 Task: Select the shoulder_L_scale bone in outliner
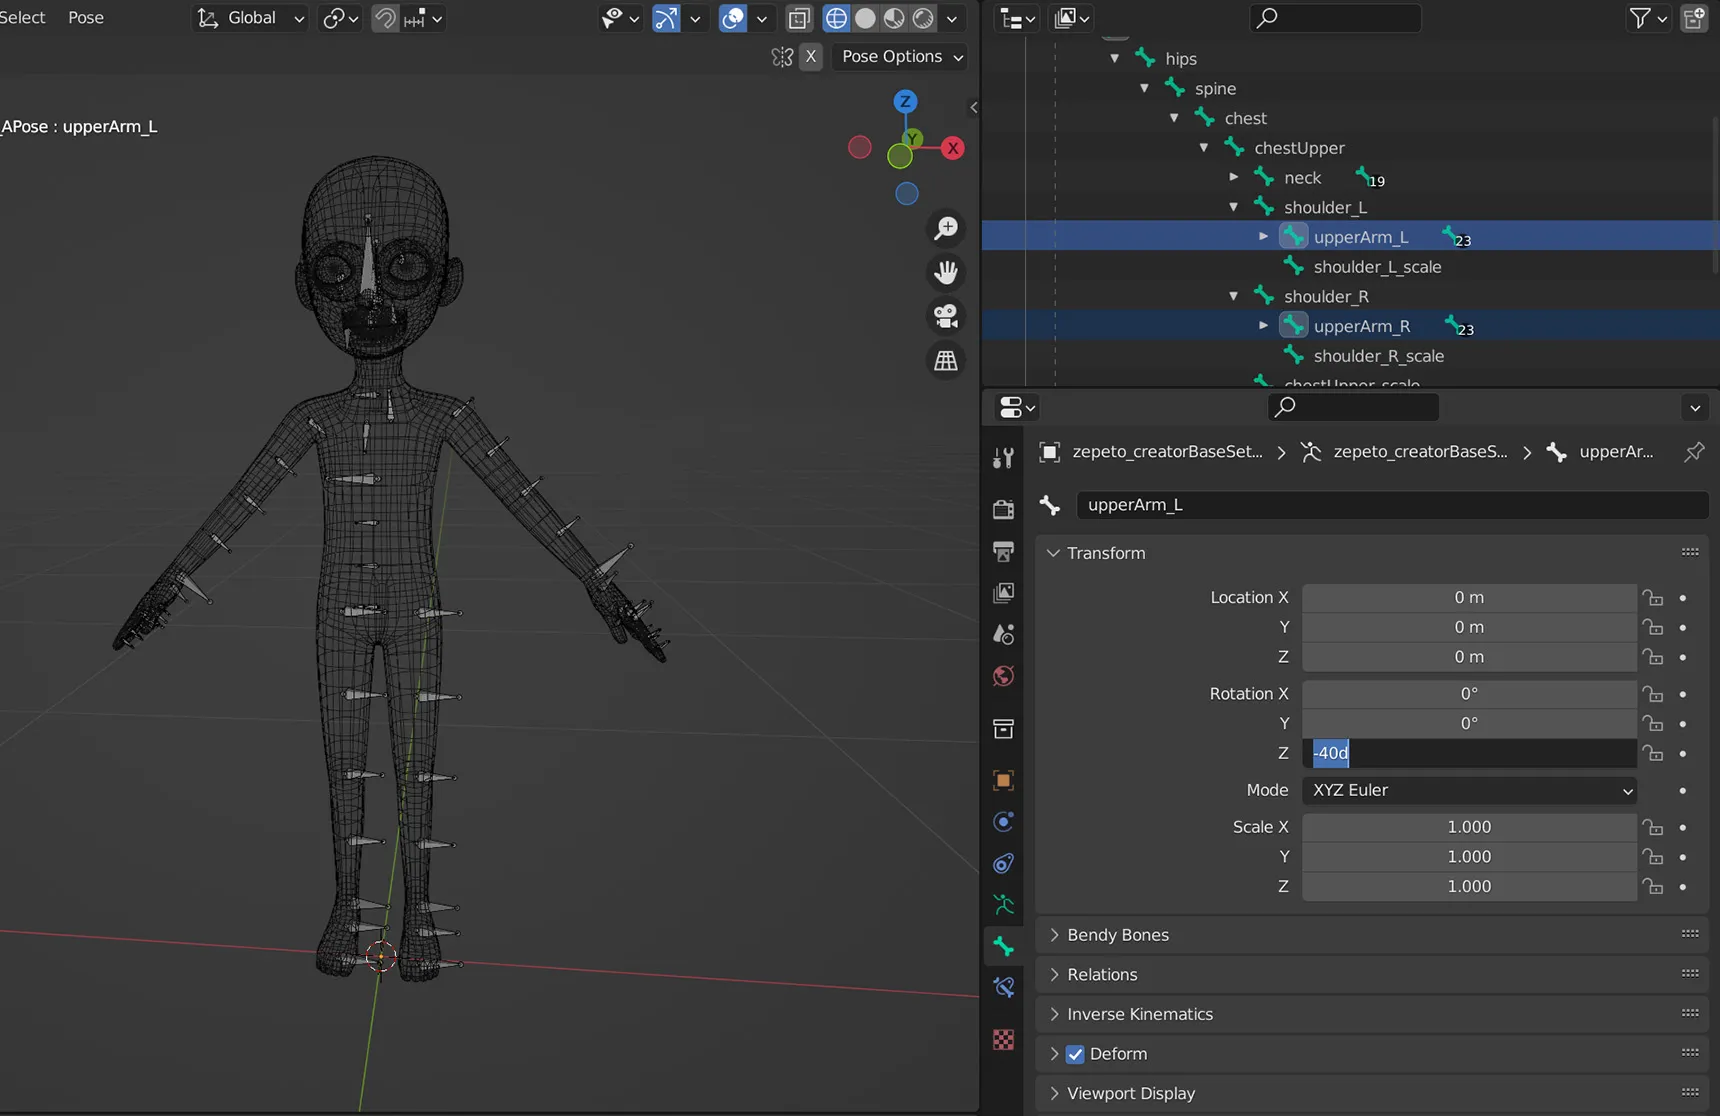pos(1377,267)
